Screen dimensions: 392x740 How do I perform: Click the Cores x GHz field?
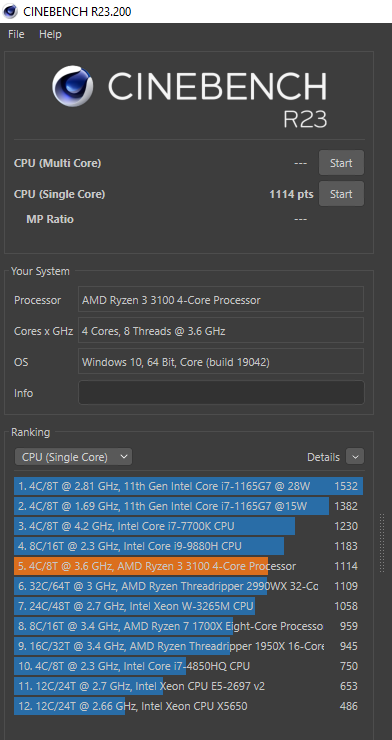[x=221, y=331]
